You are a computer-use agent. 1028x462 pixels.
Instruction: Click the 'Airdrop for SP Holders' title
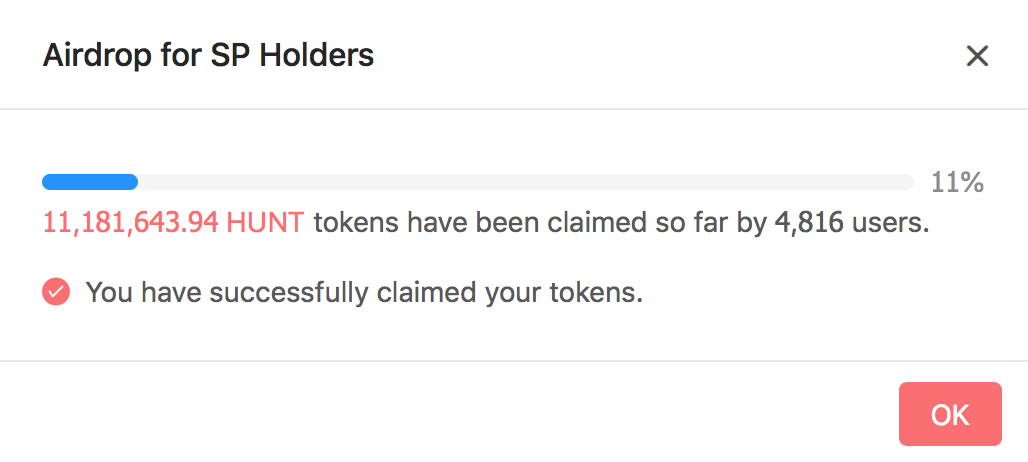[x=208, y=55]
